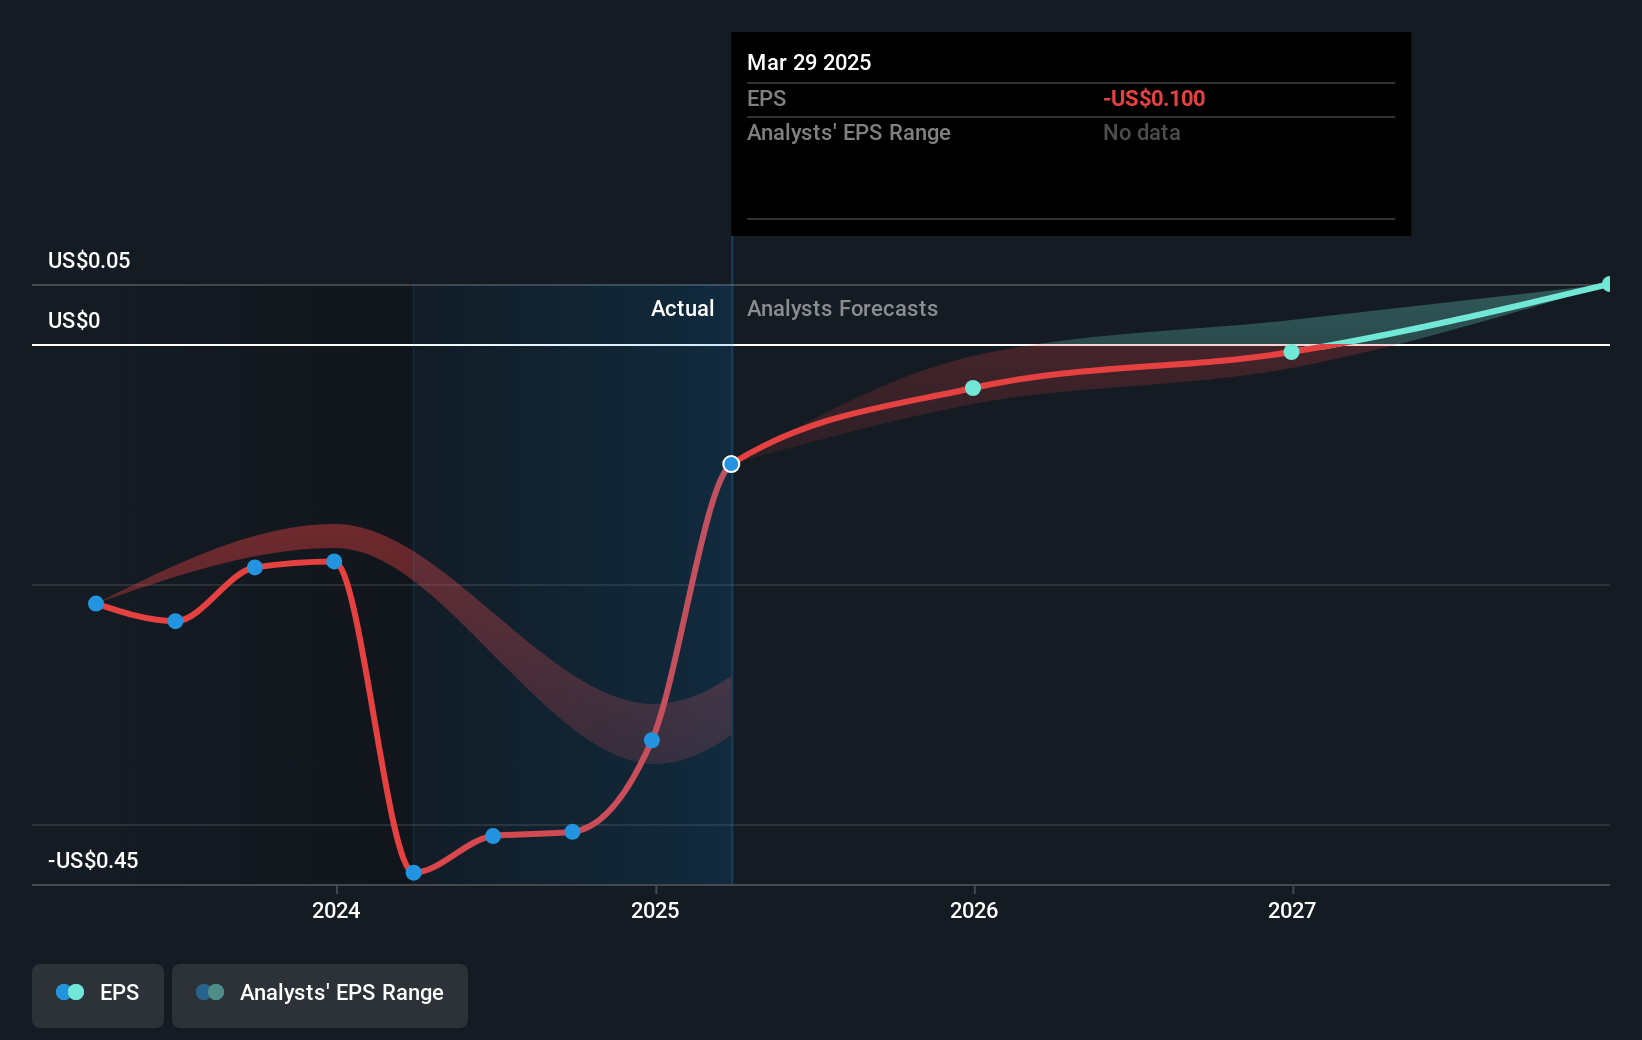
Task: Click the 2026 forecast EPS data point
Action: pos(973,388)
